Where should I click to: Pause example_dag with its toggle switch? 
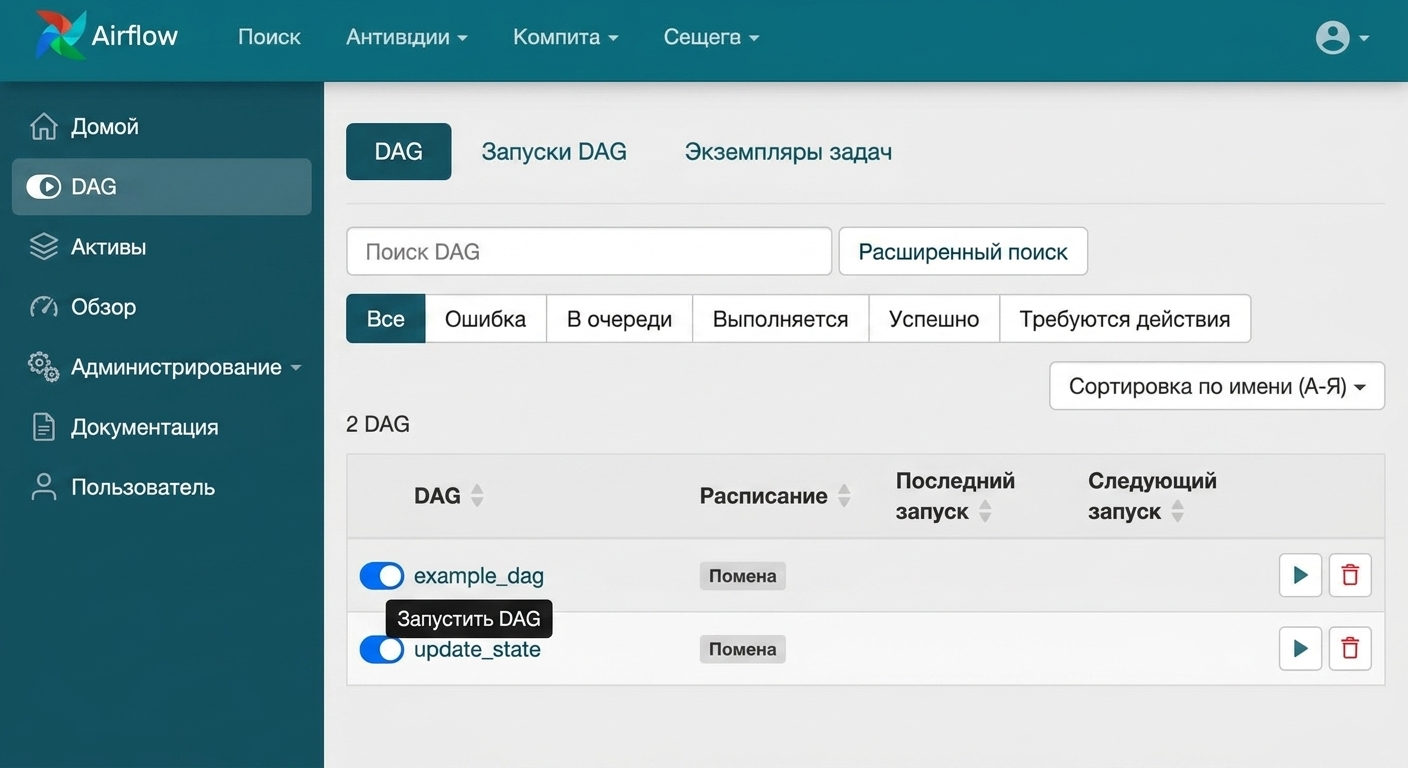[381, 576]
